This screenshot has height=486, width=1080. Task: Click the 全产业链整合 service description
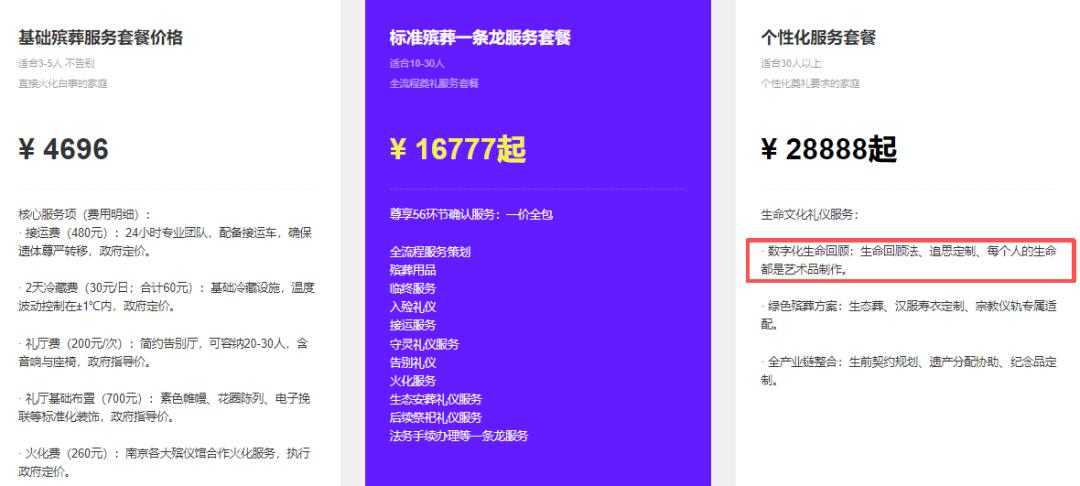(908, 370)
